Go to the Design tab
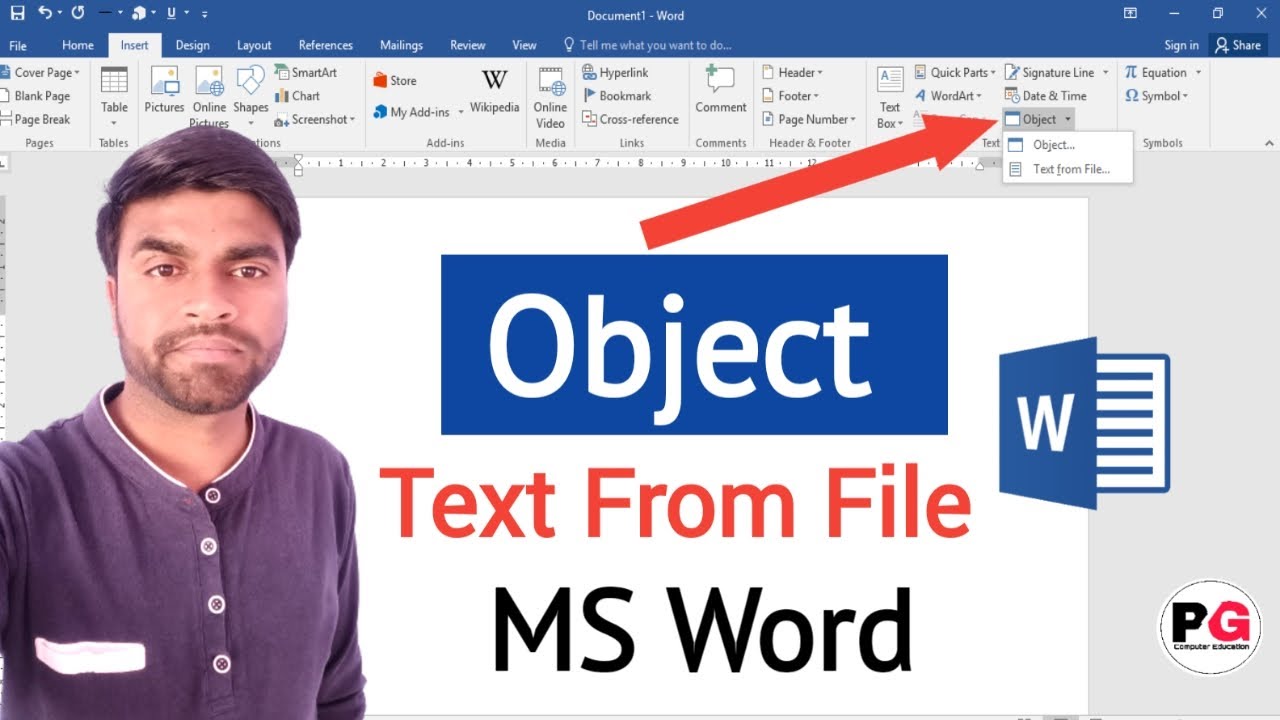1280x720 pixels. (x=192, y=45)
